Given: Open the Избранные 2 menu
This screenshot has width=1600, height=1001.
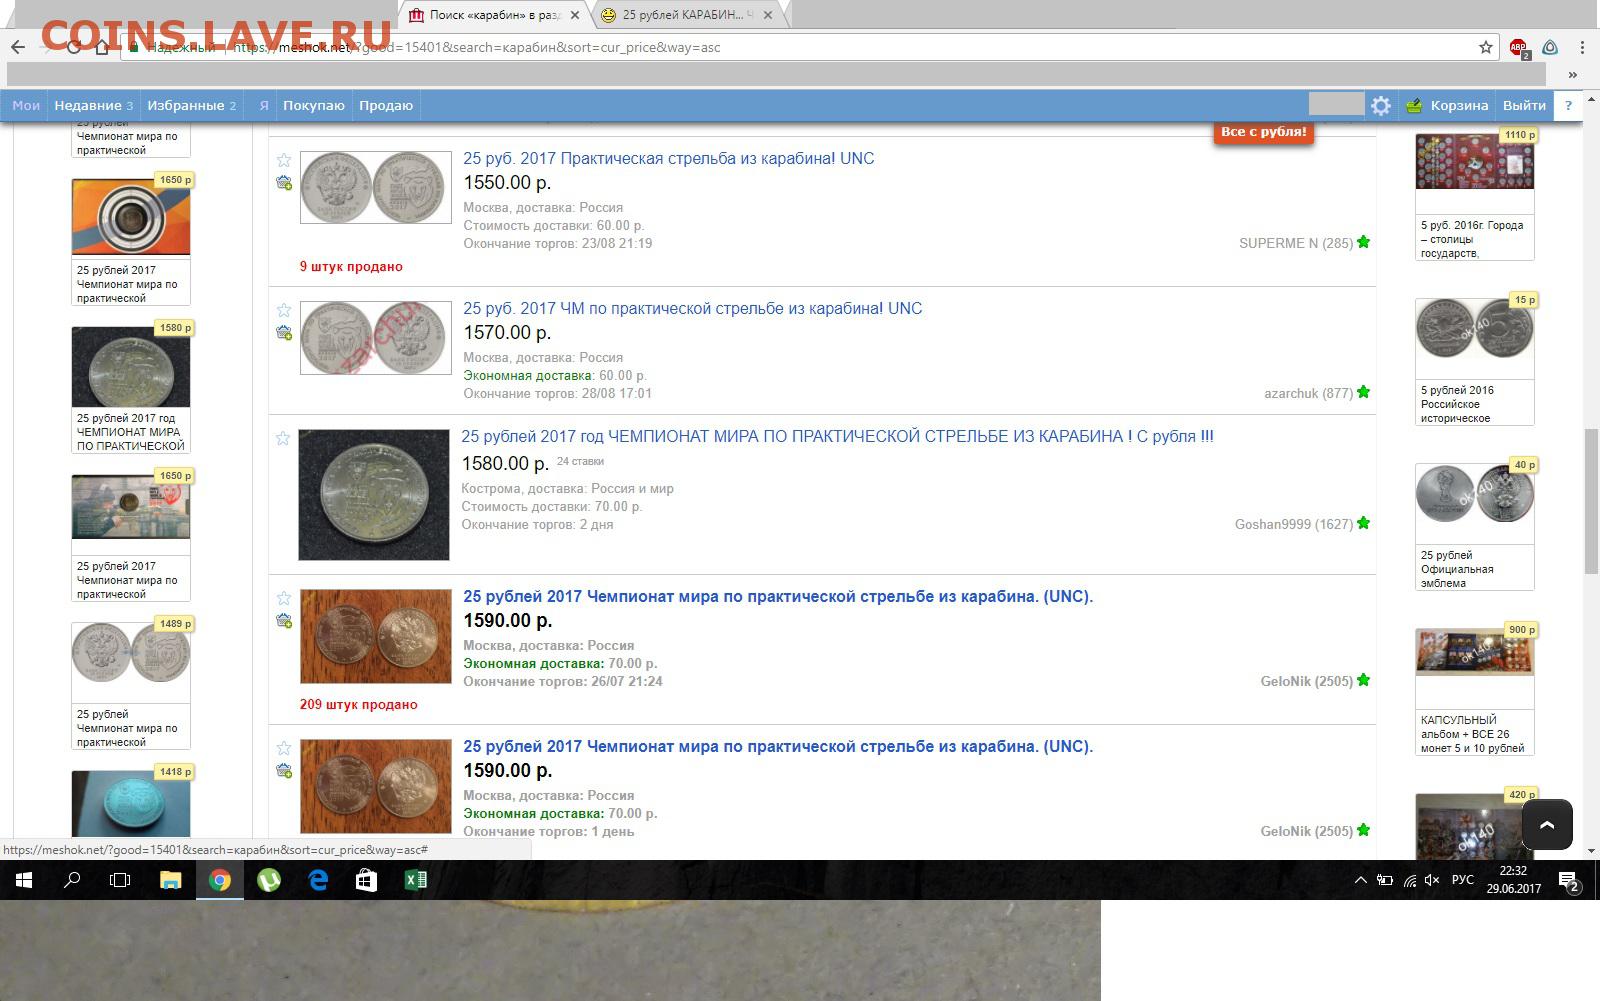Looking at the screenshot, I should (191, 105).
